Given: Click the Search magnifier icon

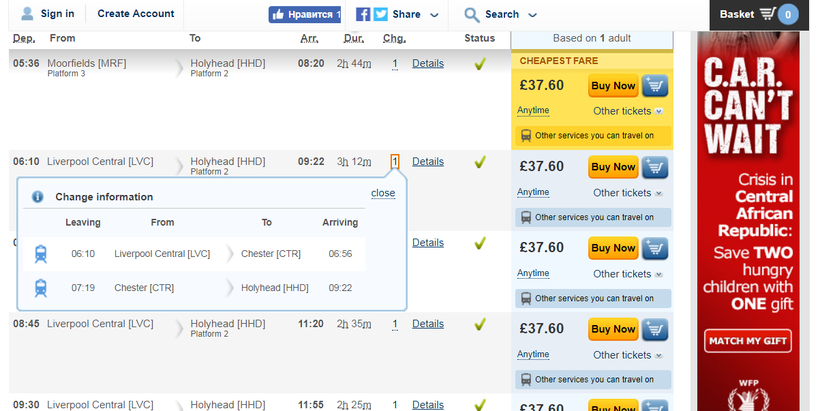Looking at the screenshot, I should coord(472,15).
